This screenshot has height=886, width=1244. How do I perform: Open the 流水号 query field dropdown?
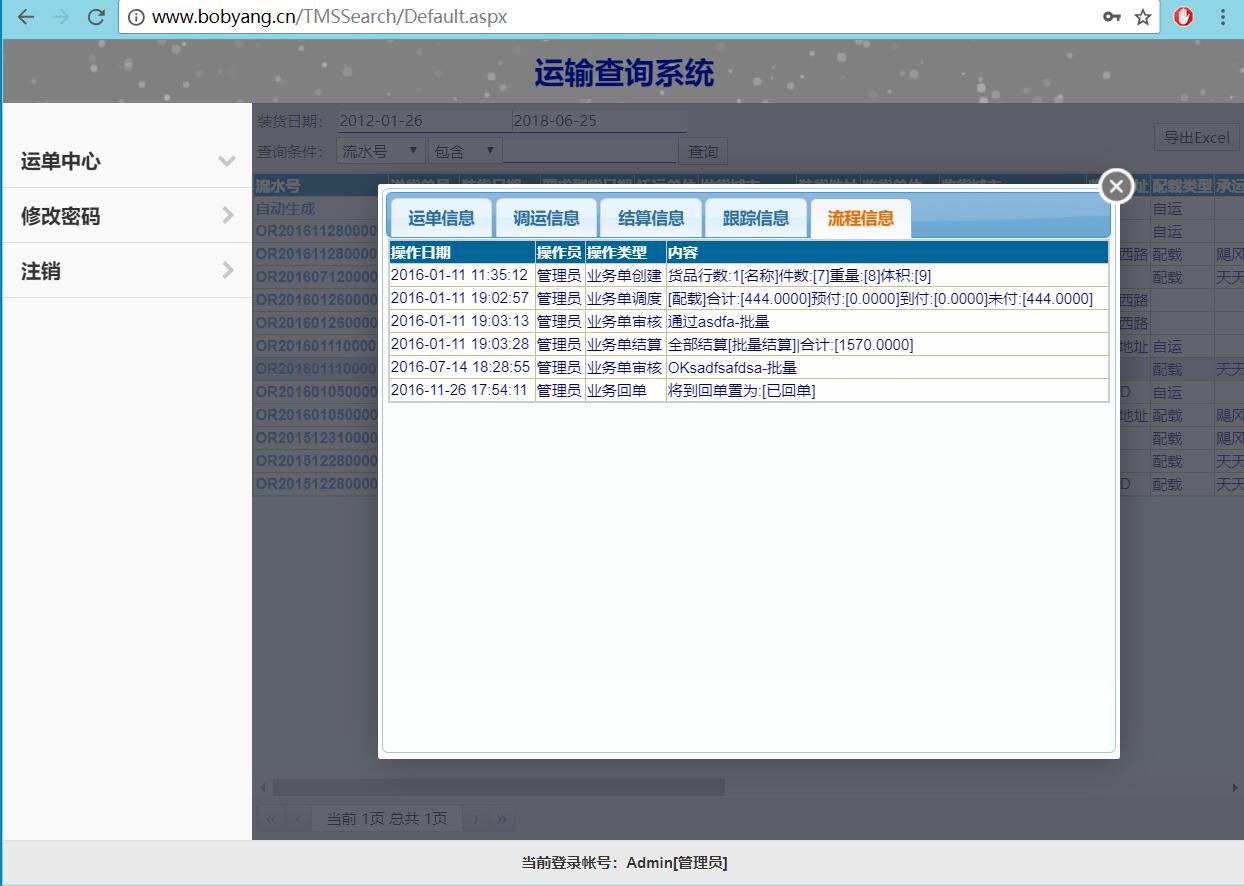click(381, 151)
